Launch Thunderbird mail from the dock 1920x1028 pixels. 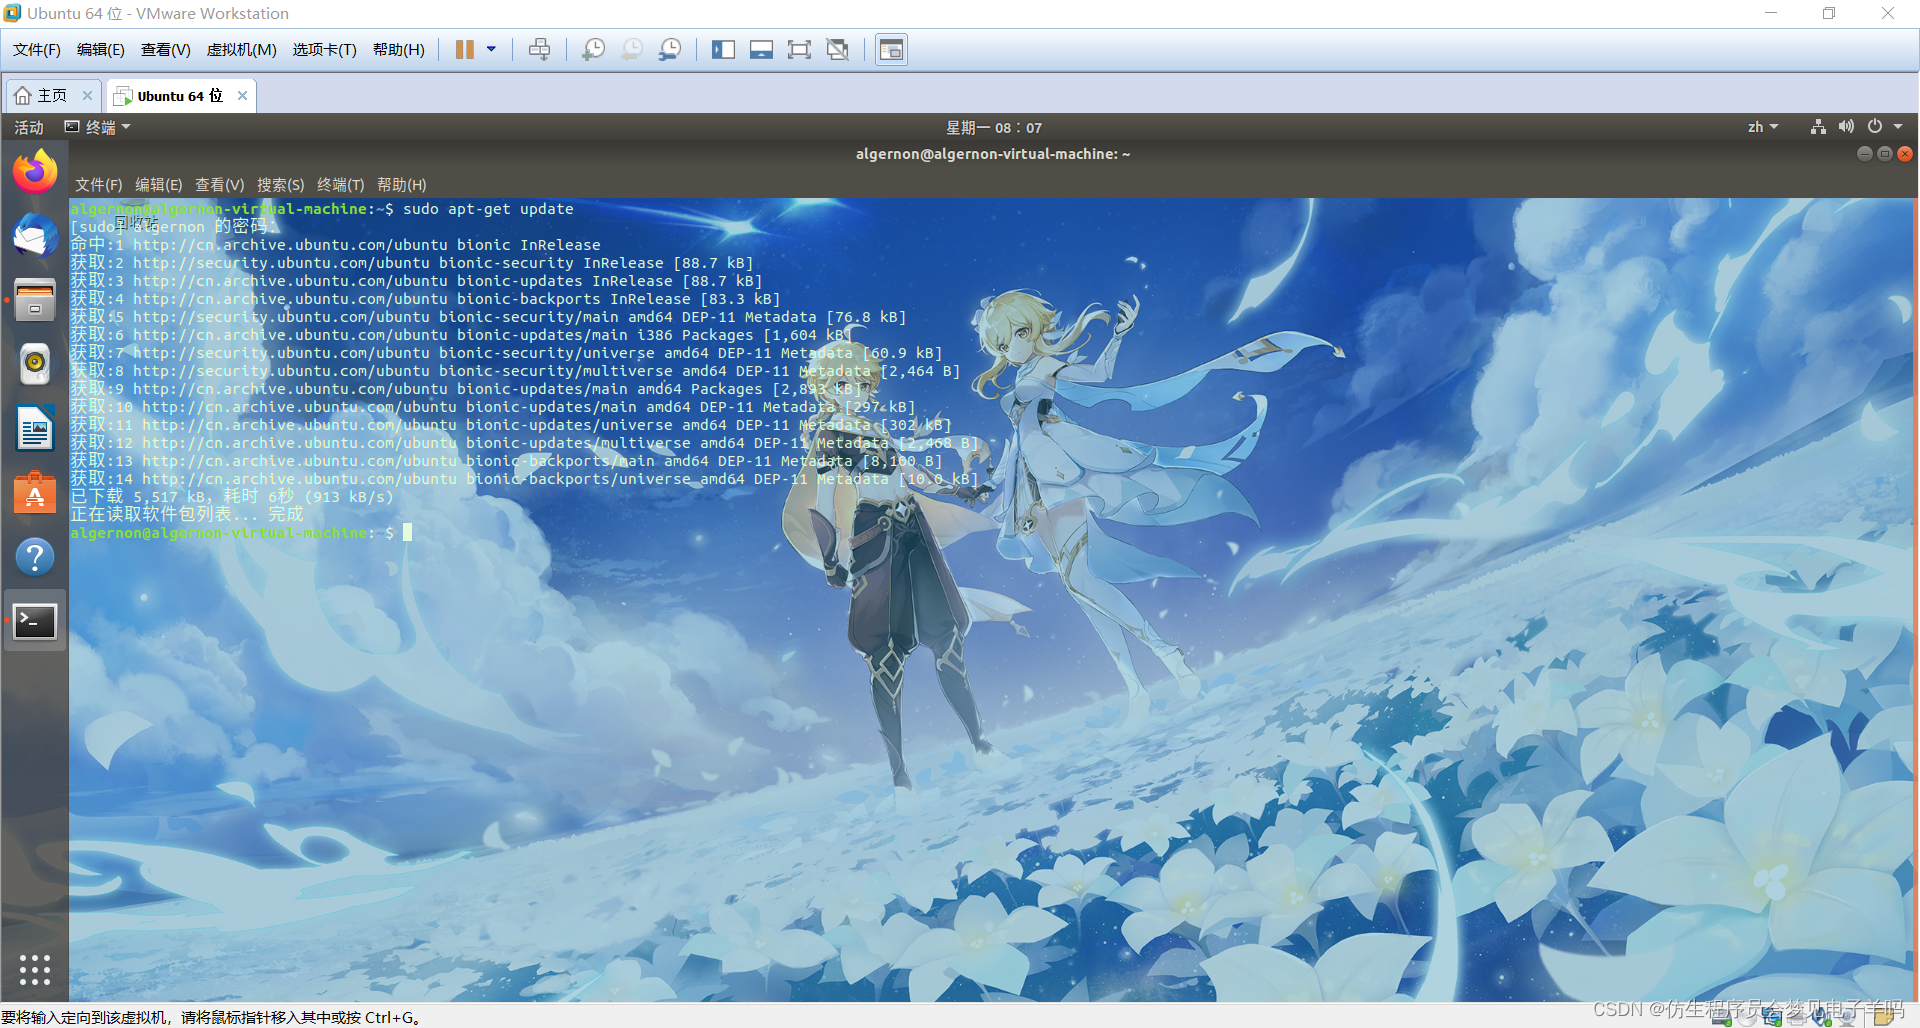tap(35, 236)
